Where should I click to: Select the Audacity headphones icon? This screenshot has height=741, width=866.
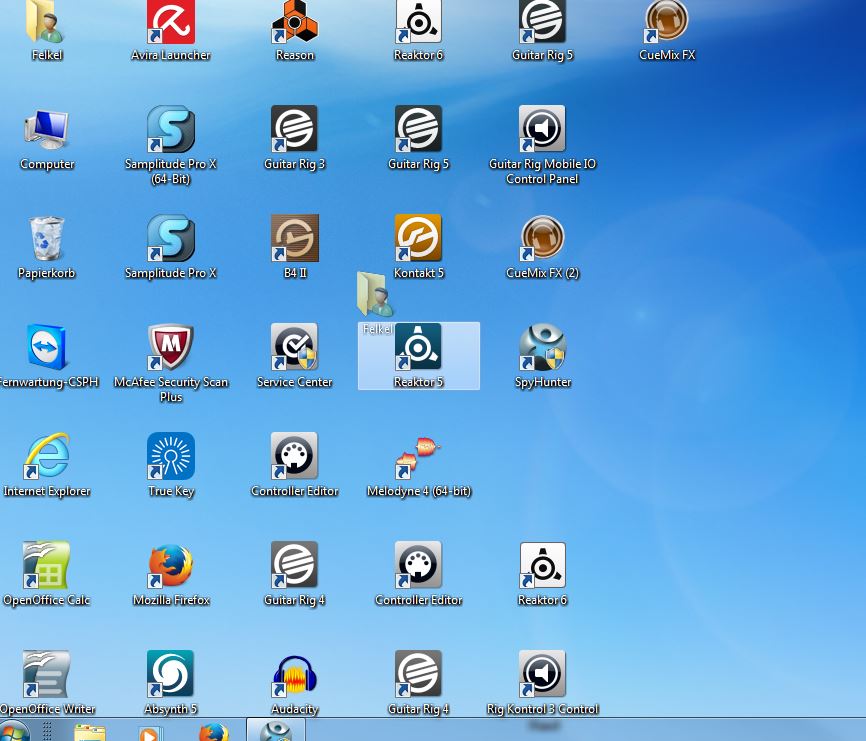click(x=295, y=675)
